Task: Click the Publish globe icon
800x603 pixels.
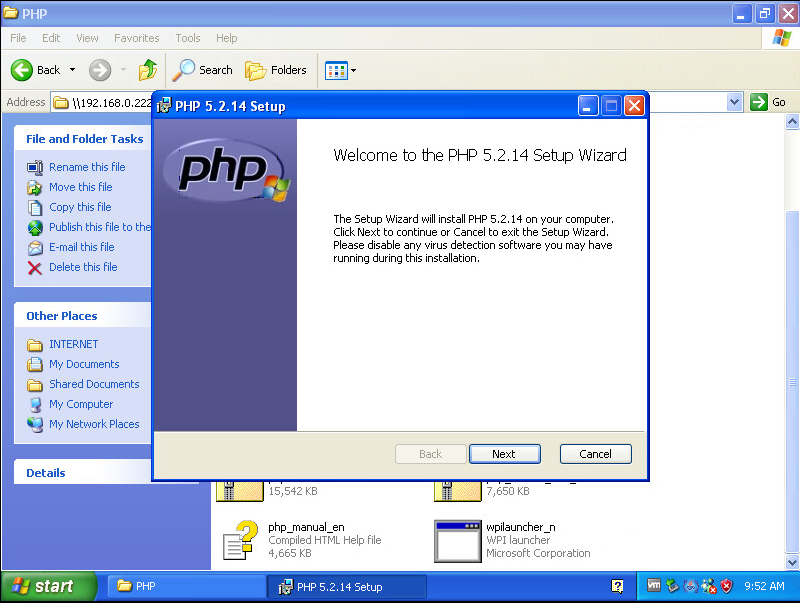Action: click(35, 228)
